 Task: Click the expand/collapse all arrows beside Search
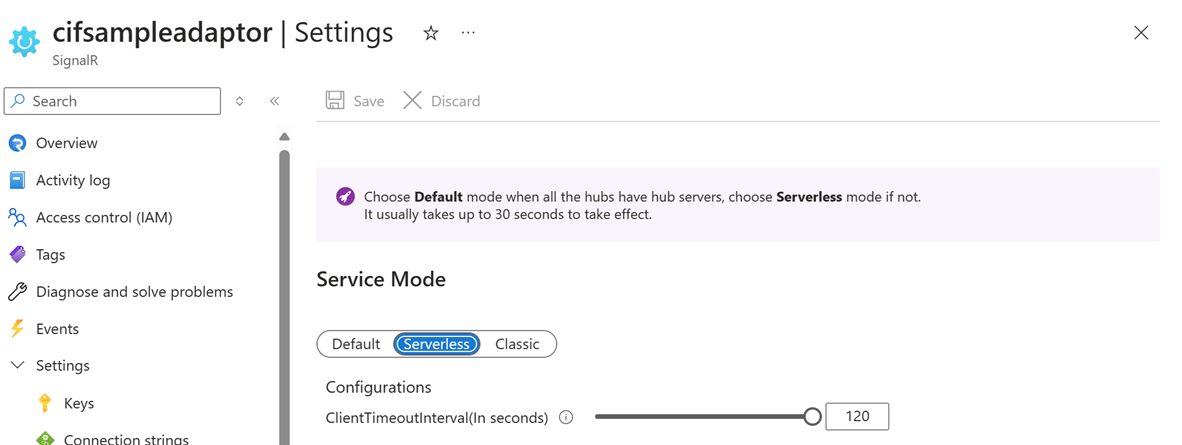tap(240, 101)
